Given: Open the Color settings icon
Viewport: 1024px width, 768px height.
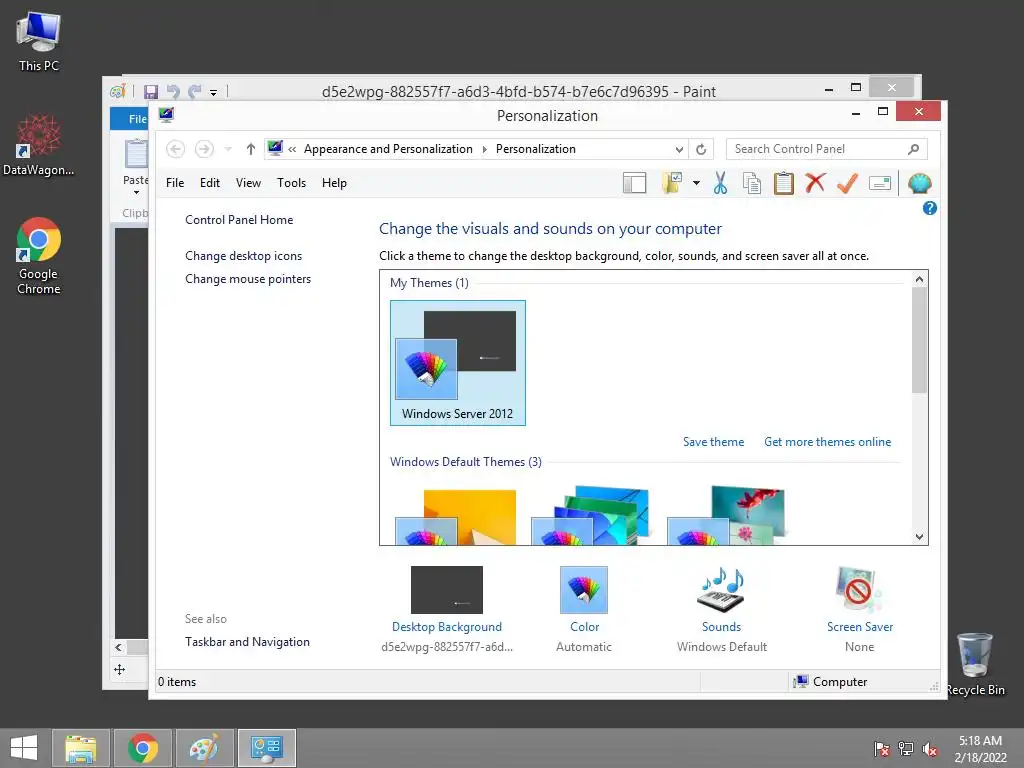Looking at the screenshot, I should coord(584,590).
